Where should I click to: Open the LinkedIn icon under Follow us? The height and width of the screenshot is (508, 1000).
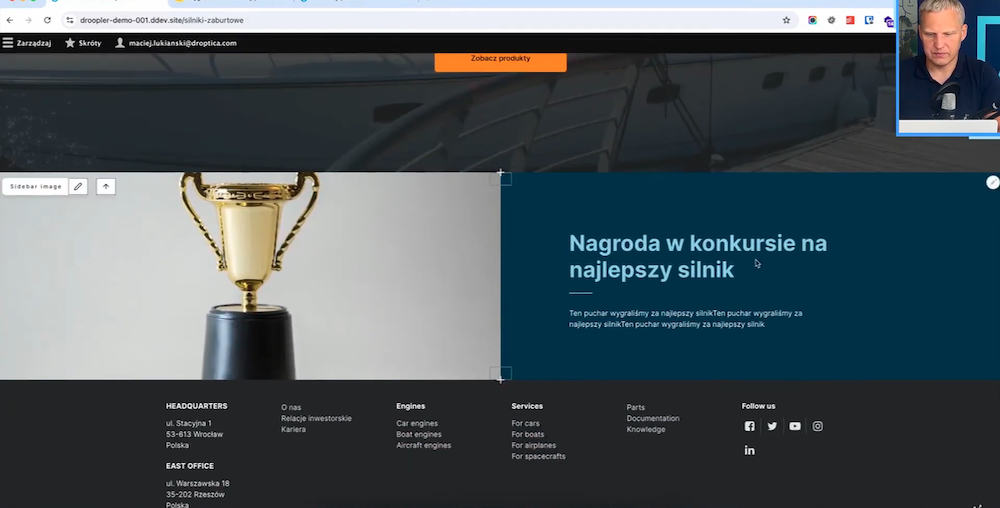coord(749,451)
